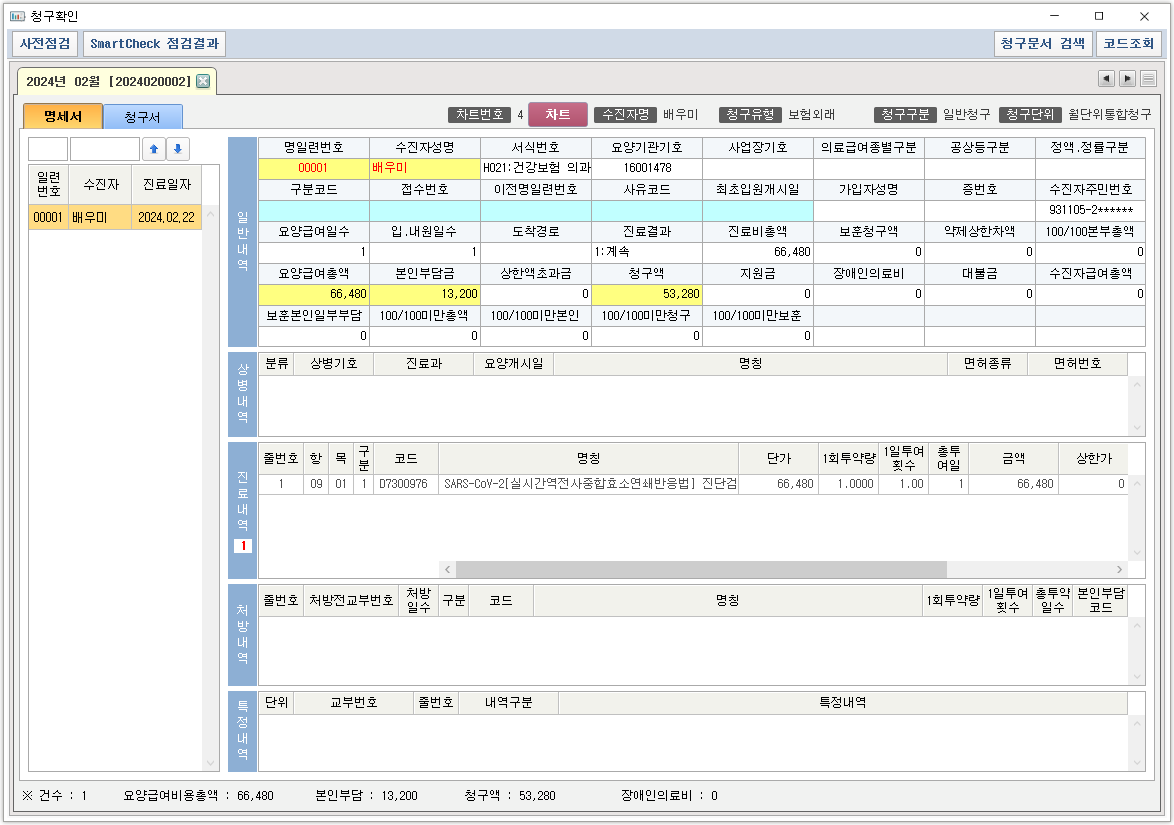The width and height of the screenshot is (1174, 825).
Task: Open 사전점검 from the top toolbar
Action: [47, 44]
